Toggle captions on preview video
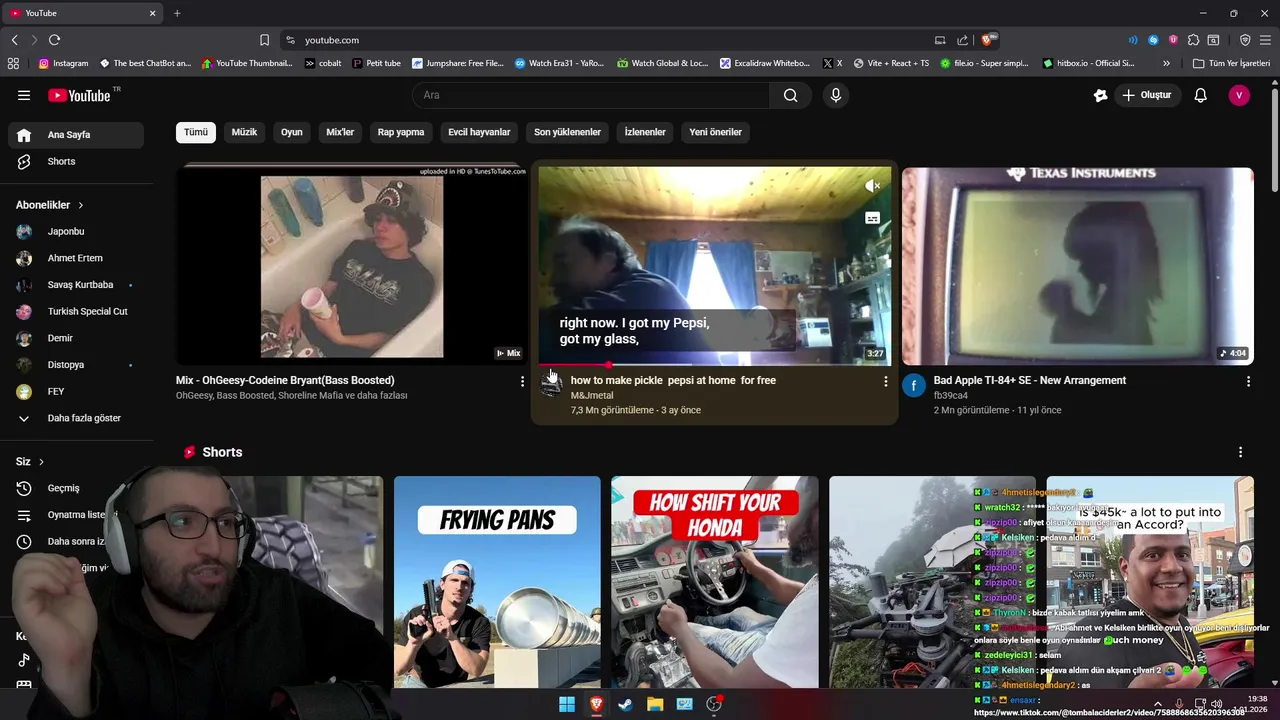The height and width of the screenshot is (720, 1280). [872, 218]
